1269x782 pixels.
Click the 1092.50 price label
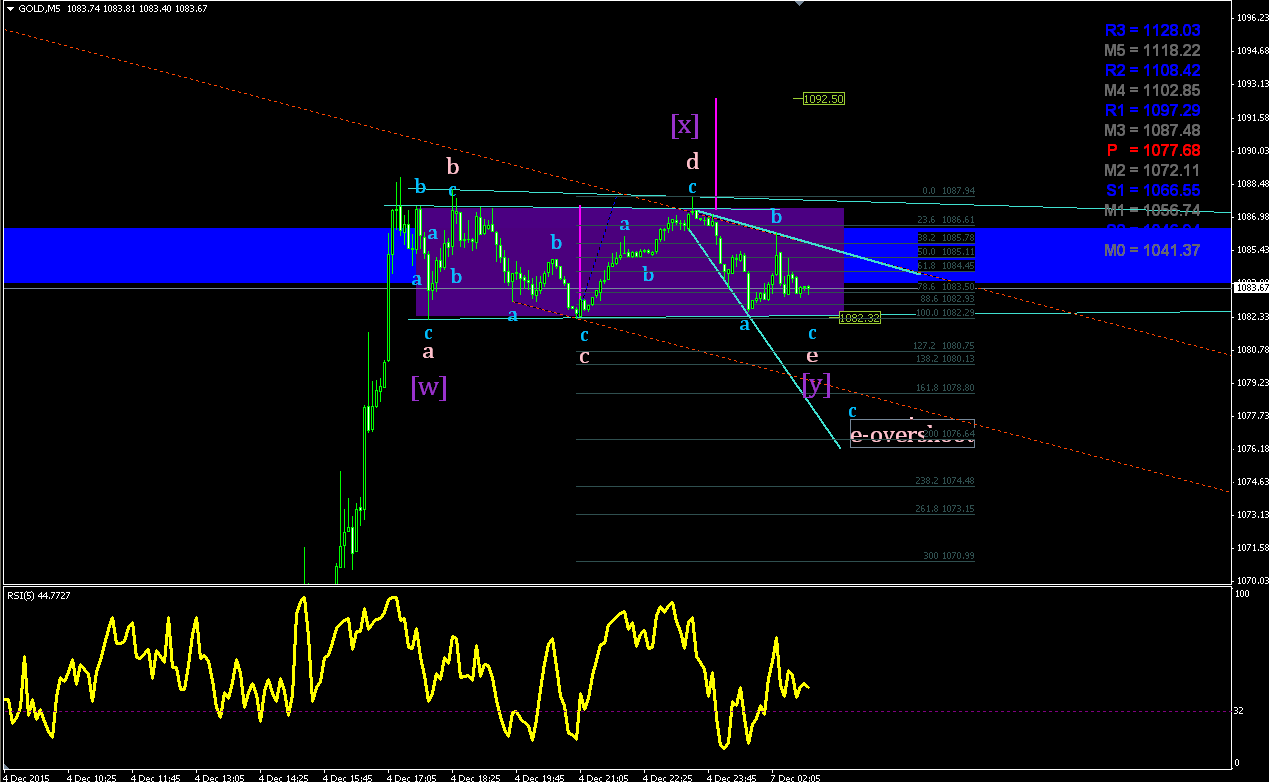point(825,98)
